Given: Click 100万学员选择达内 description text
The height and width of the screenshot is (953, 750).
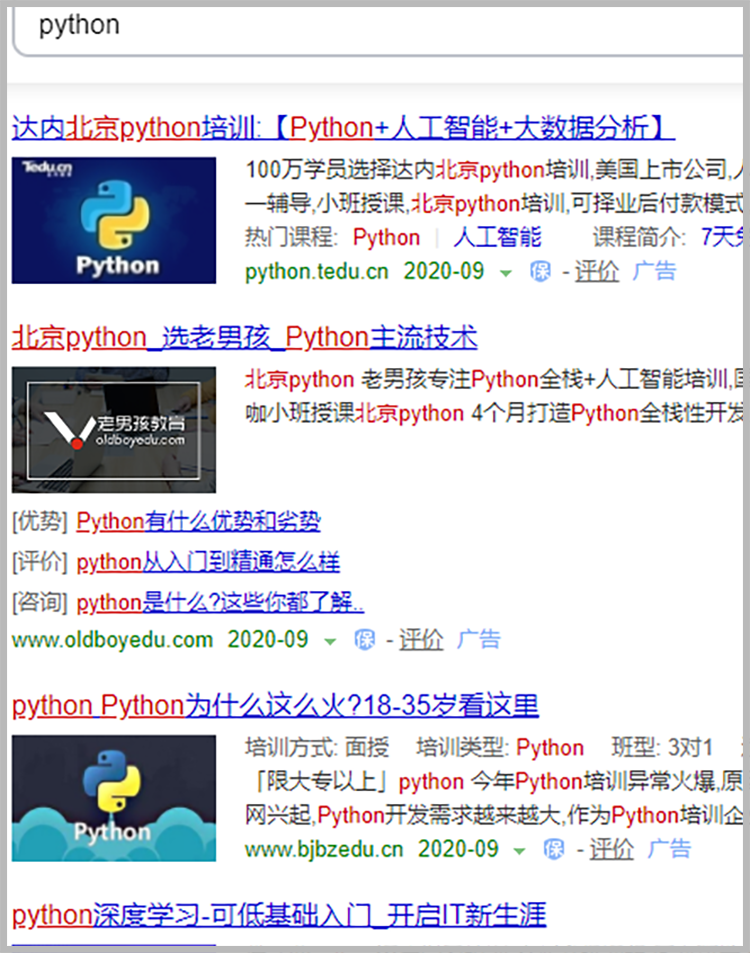Looking at the screenshot, I should pyautogui.click(x=494, y=170).
